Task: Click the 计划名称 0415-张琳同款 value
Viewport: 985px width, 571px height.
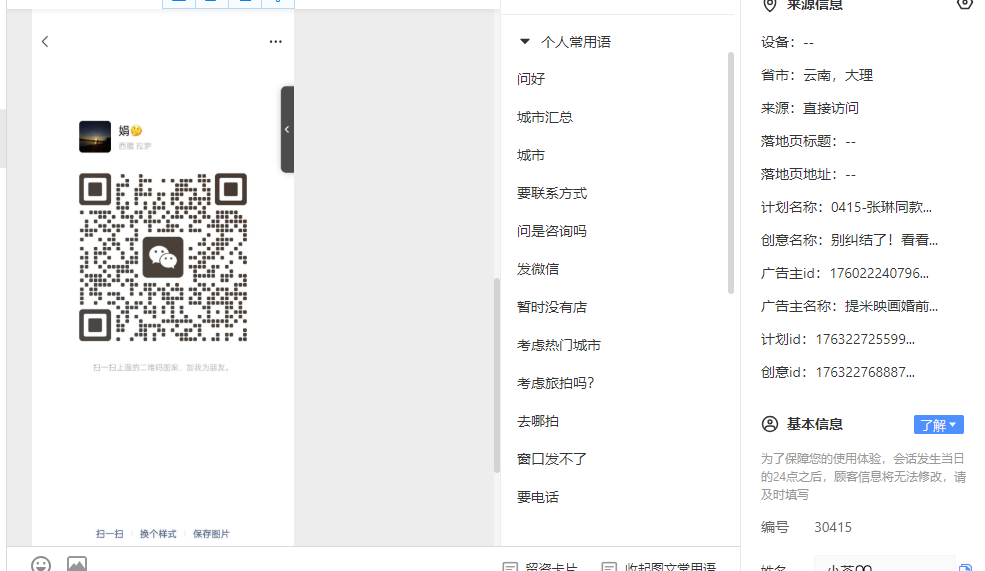Action: click(x=881, y=207)
